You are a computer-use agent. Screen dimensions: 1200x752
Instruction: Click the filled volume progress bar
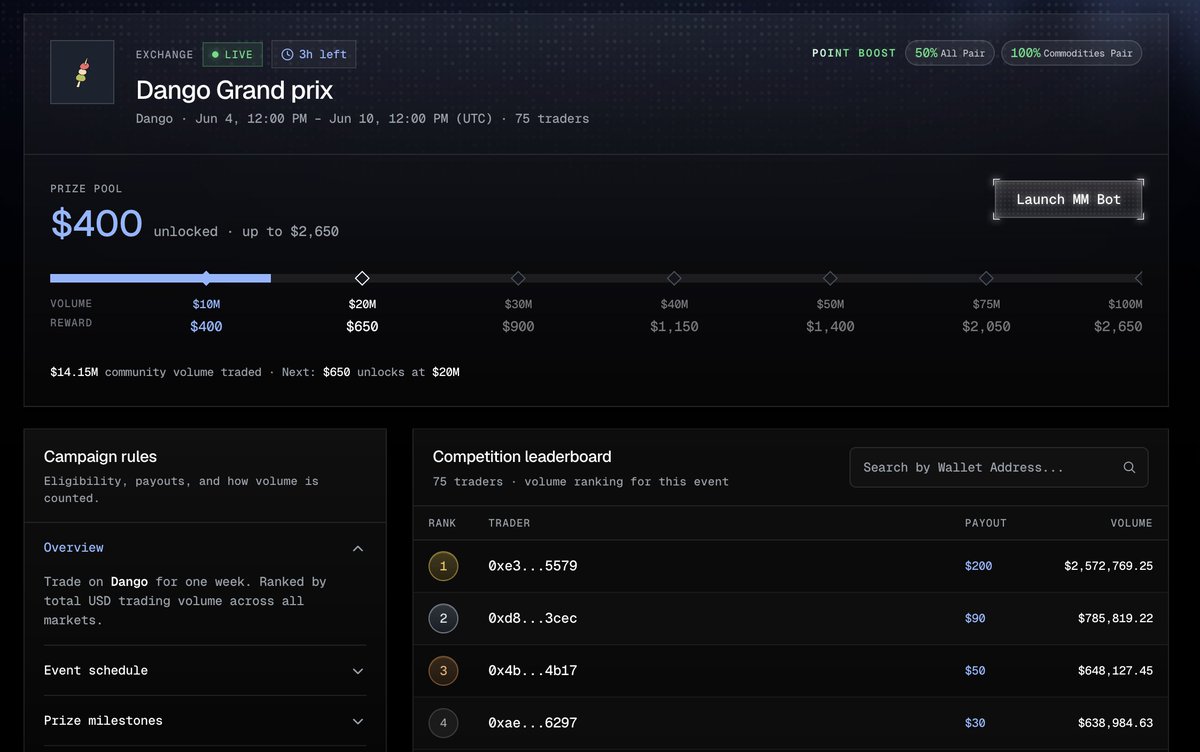tap(160, 278)
